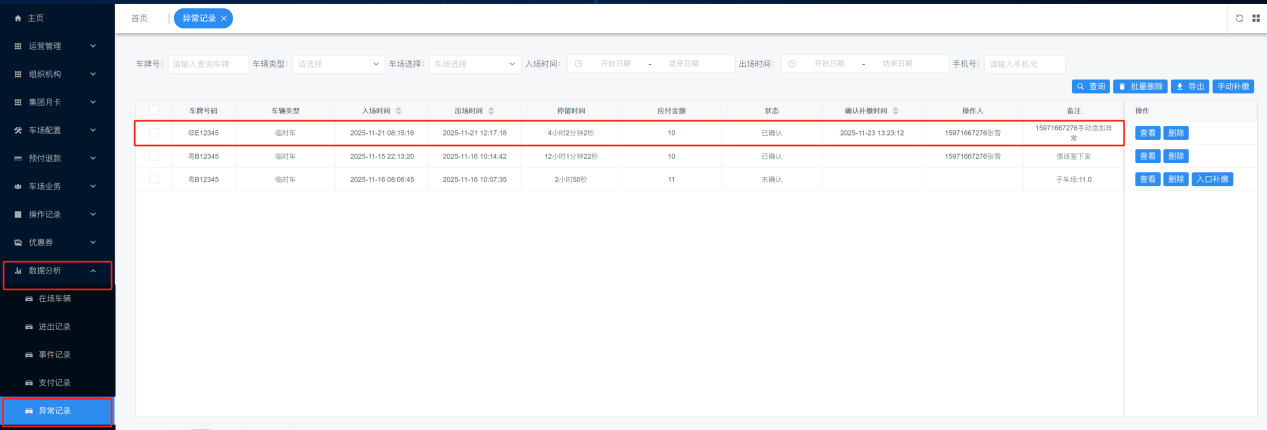Expand the 集团月卡 menu chevron
Screen dimensions: 1267x430
pyautogui.click(x=93, y=102)
